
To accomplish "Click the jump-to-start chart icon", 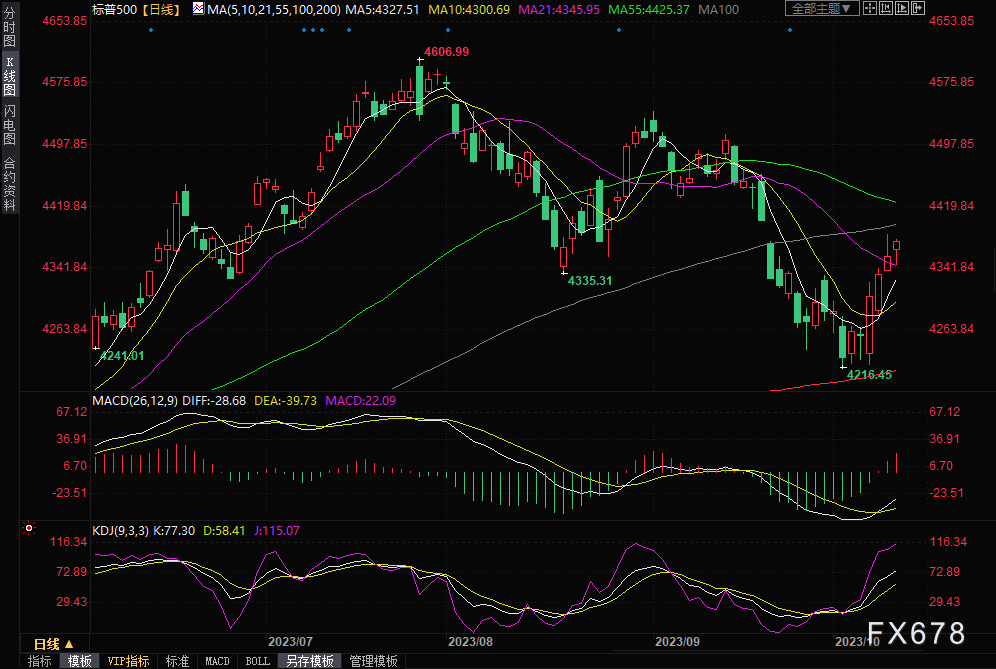I will 885,8.
